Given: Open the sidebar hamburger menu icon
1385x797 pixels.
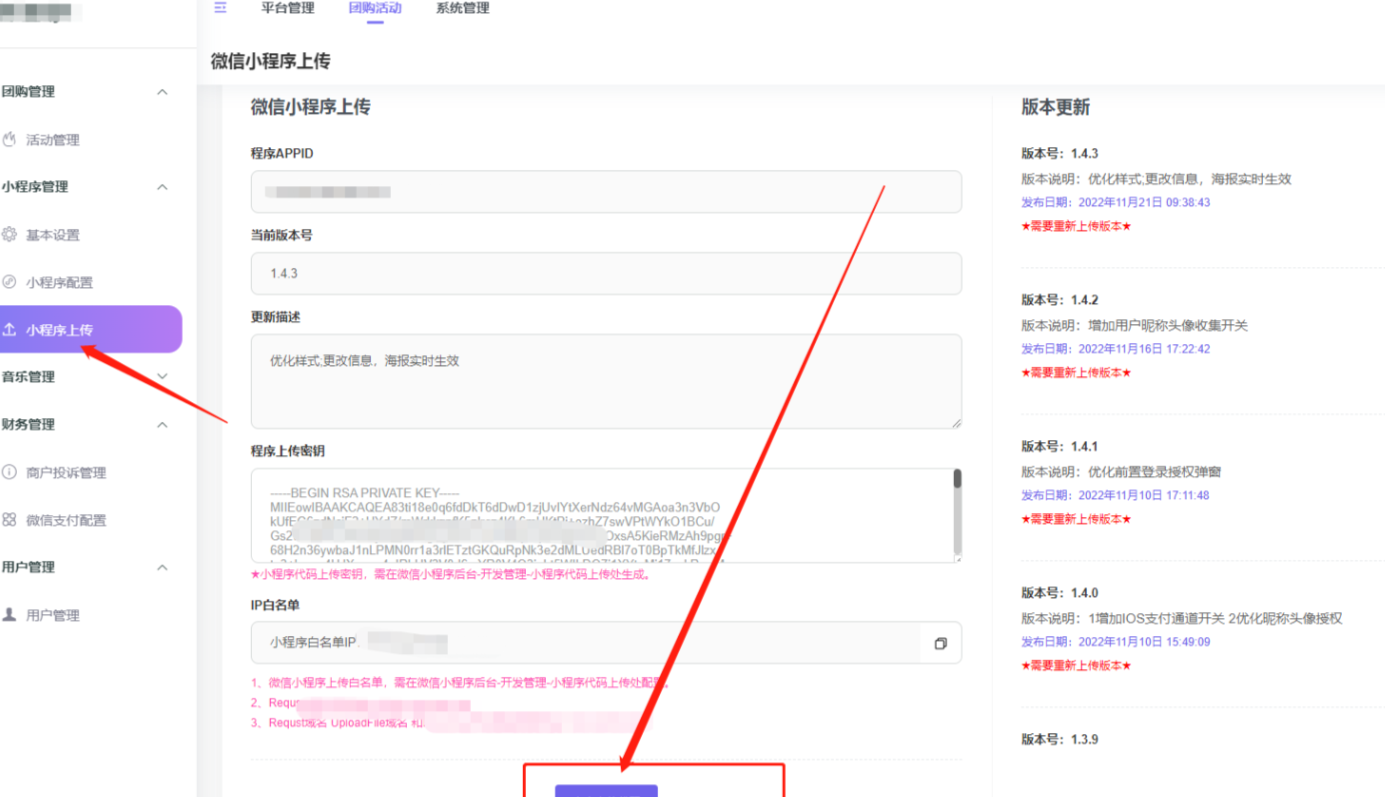Looking at the screenshot, I should pos(220,7).
